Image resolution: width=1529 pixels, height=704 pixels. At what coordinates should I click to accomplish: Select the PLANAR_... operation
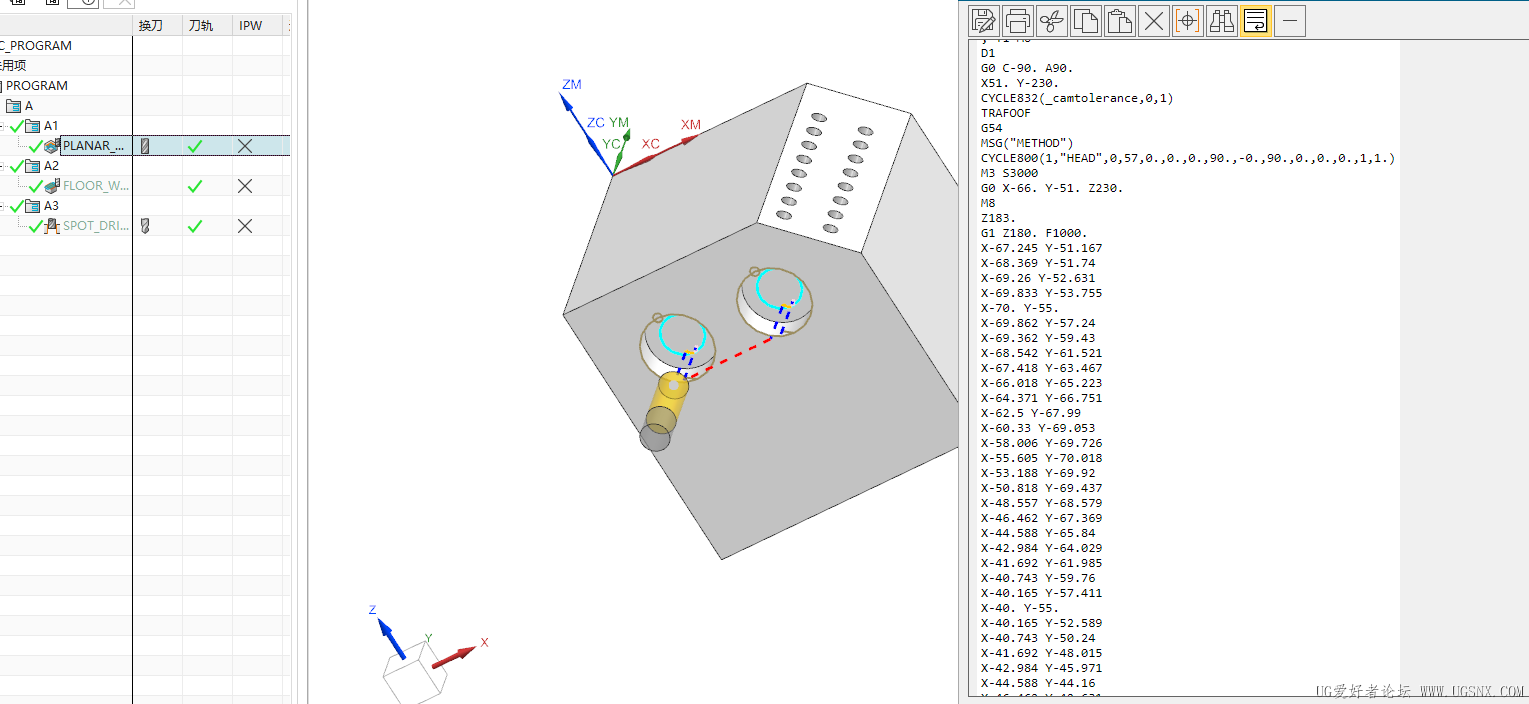(x=94, y=146)
